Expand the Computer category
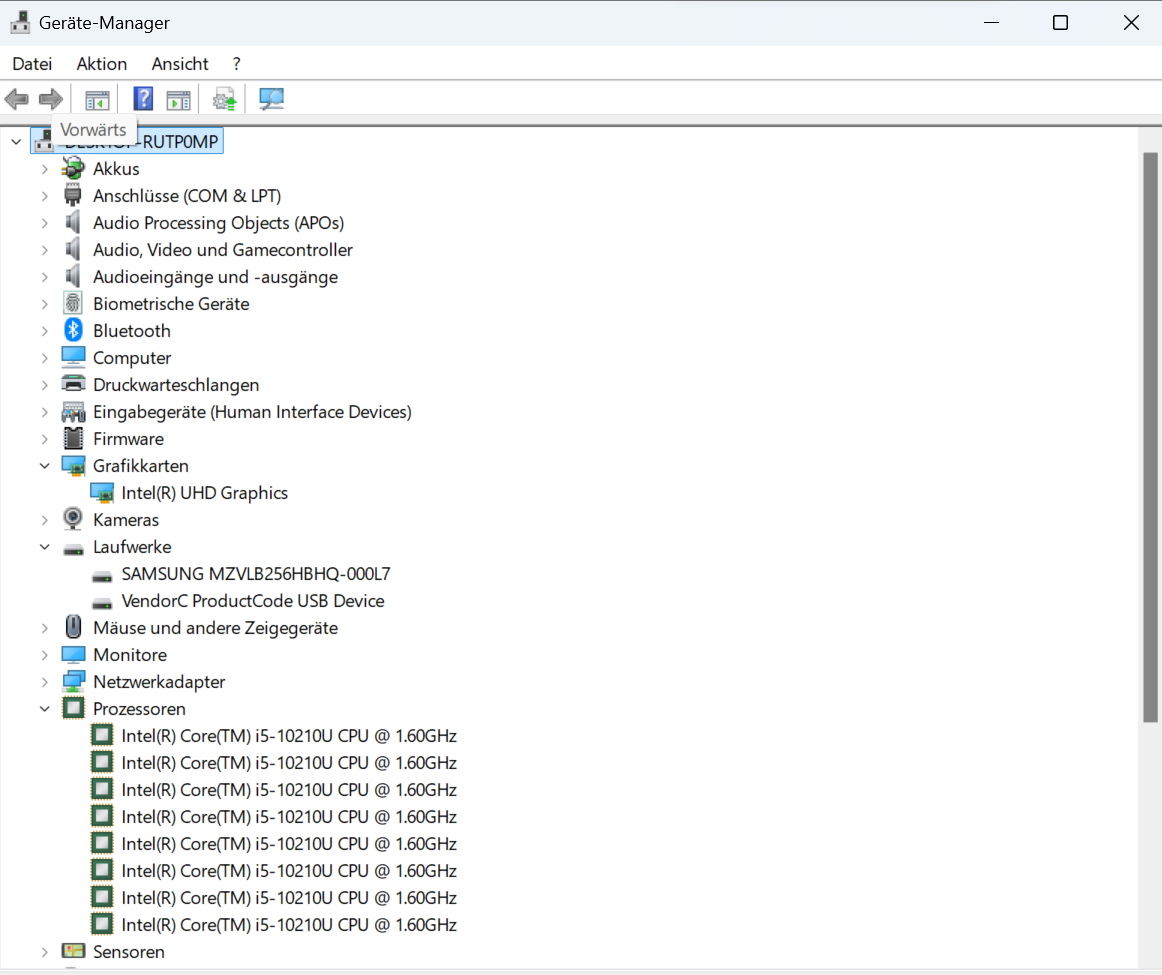 tap(44, 358)
